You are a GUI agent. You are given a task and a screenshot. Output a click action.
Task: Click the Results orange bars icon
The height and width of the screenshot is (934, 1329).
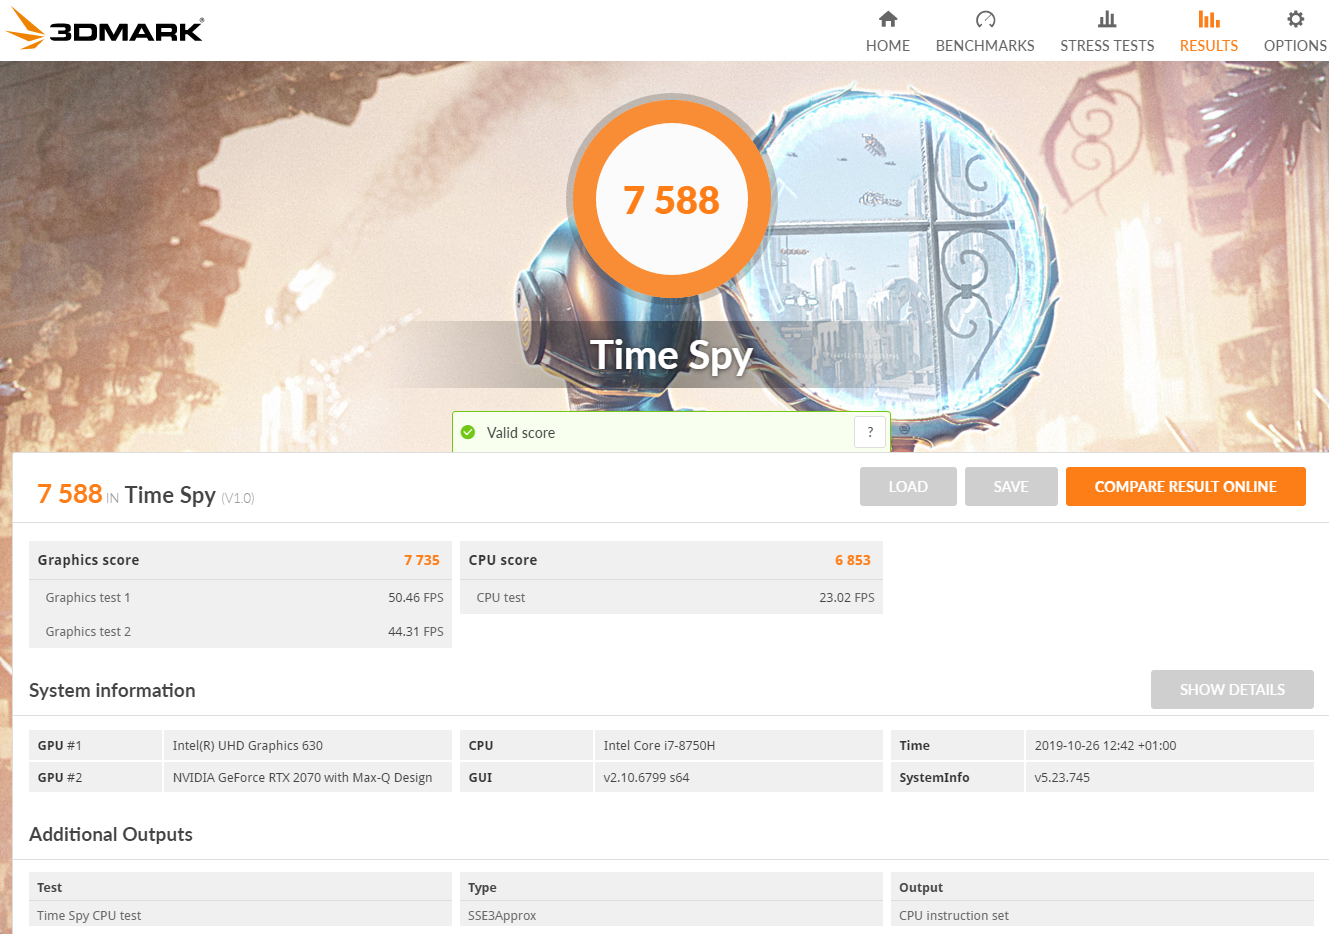coord(1209,19)
